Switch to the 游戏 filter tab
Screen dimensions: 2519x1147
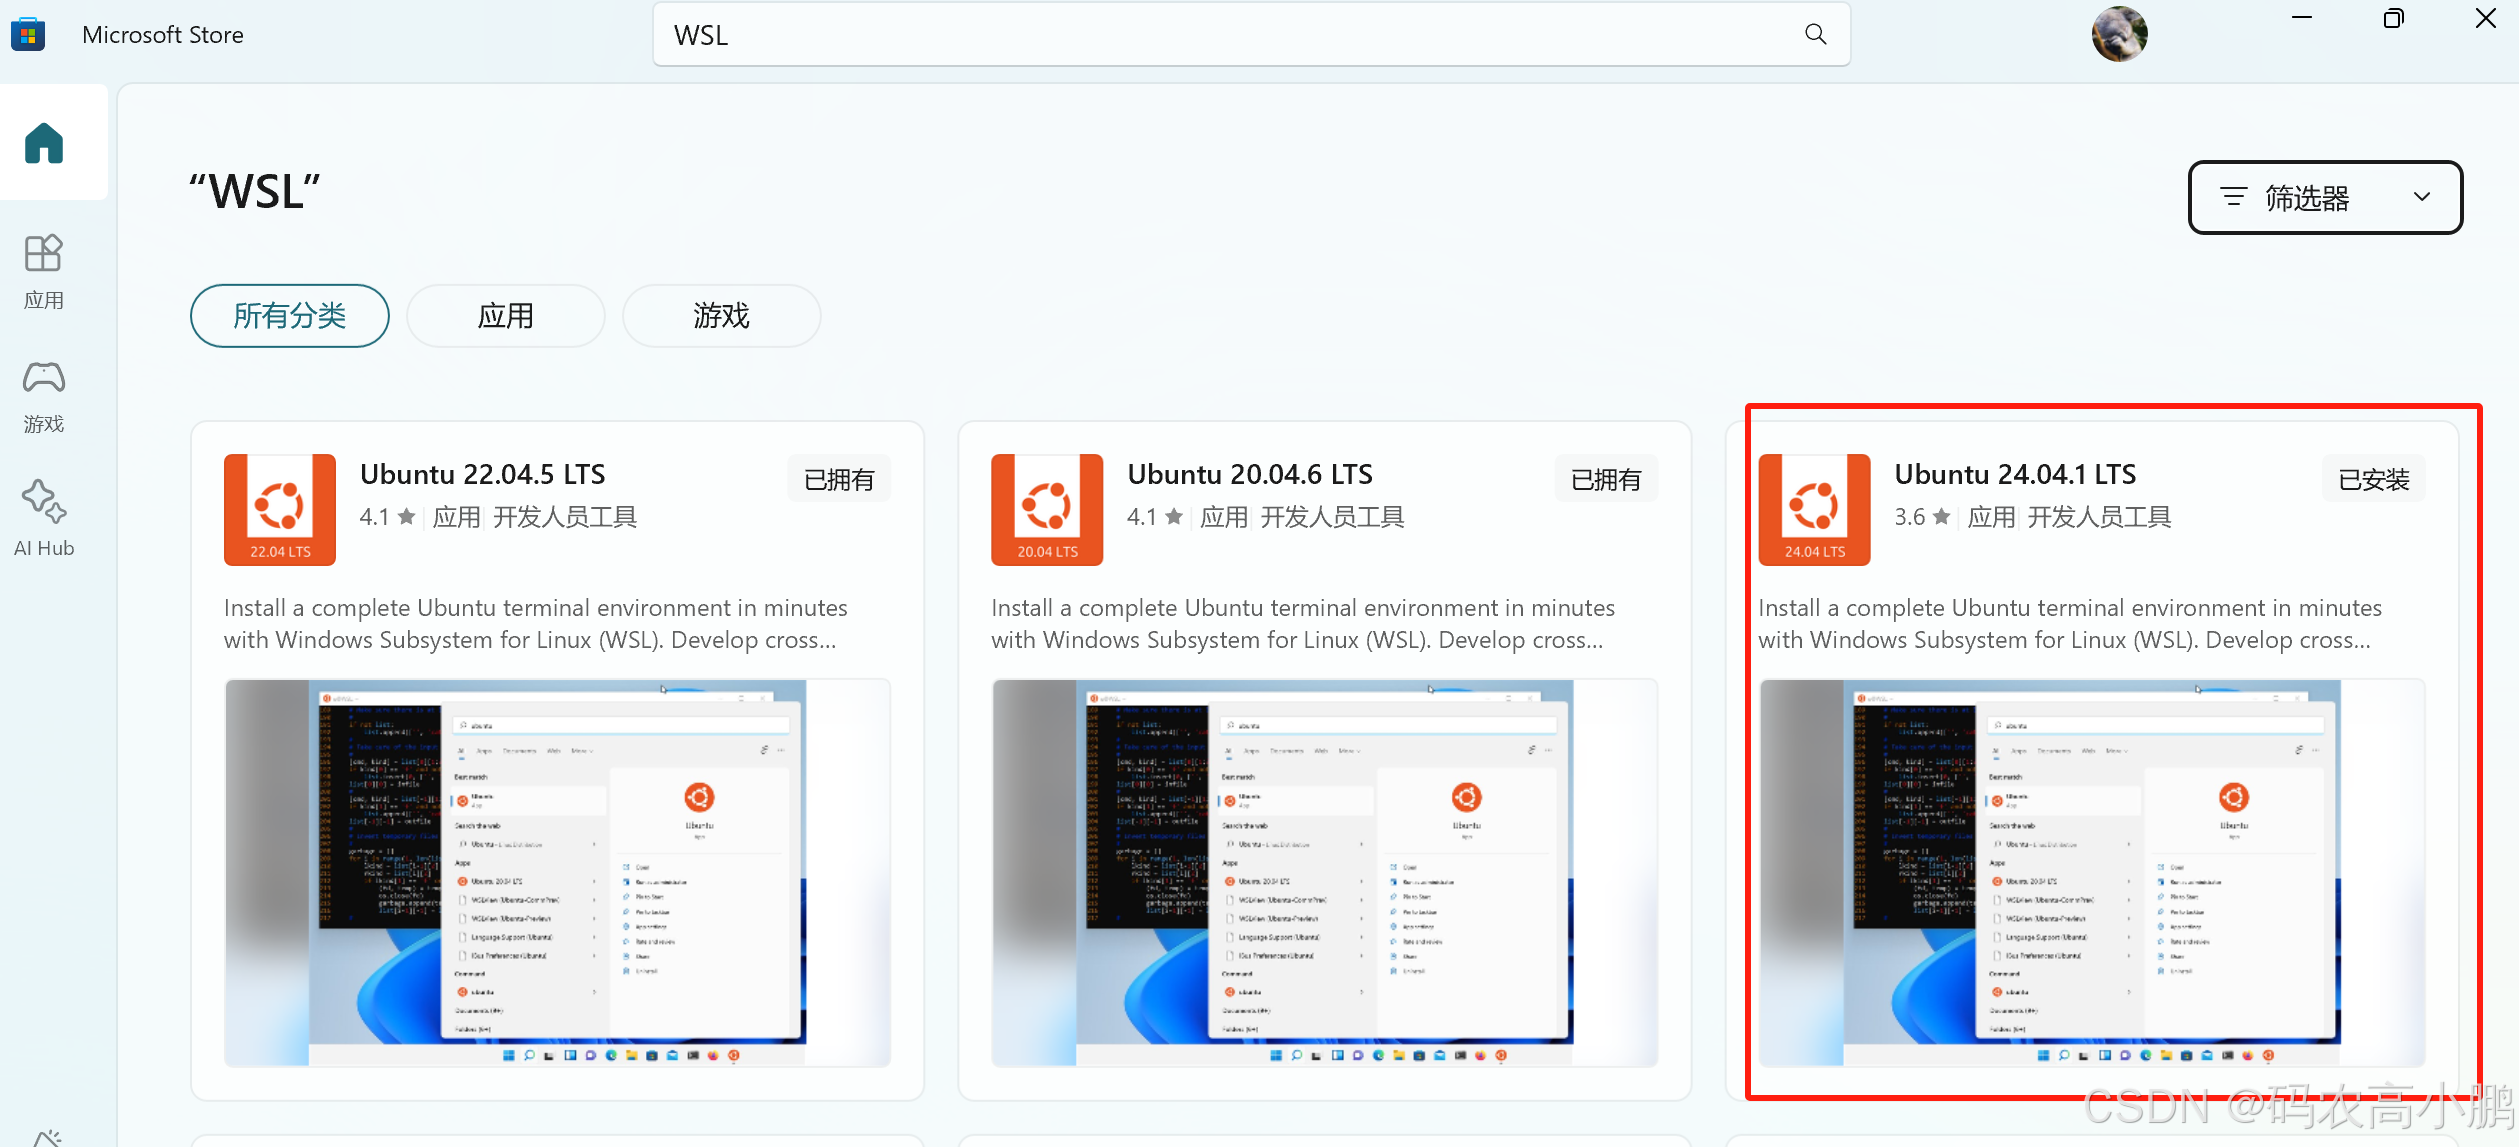(x=721, y=316)
